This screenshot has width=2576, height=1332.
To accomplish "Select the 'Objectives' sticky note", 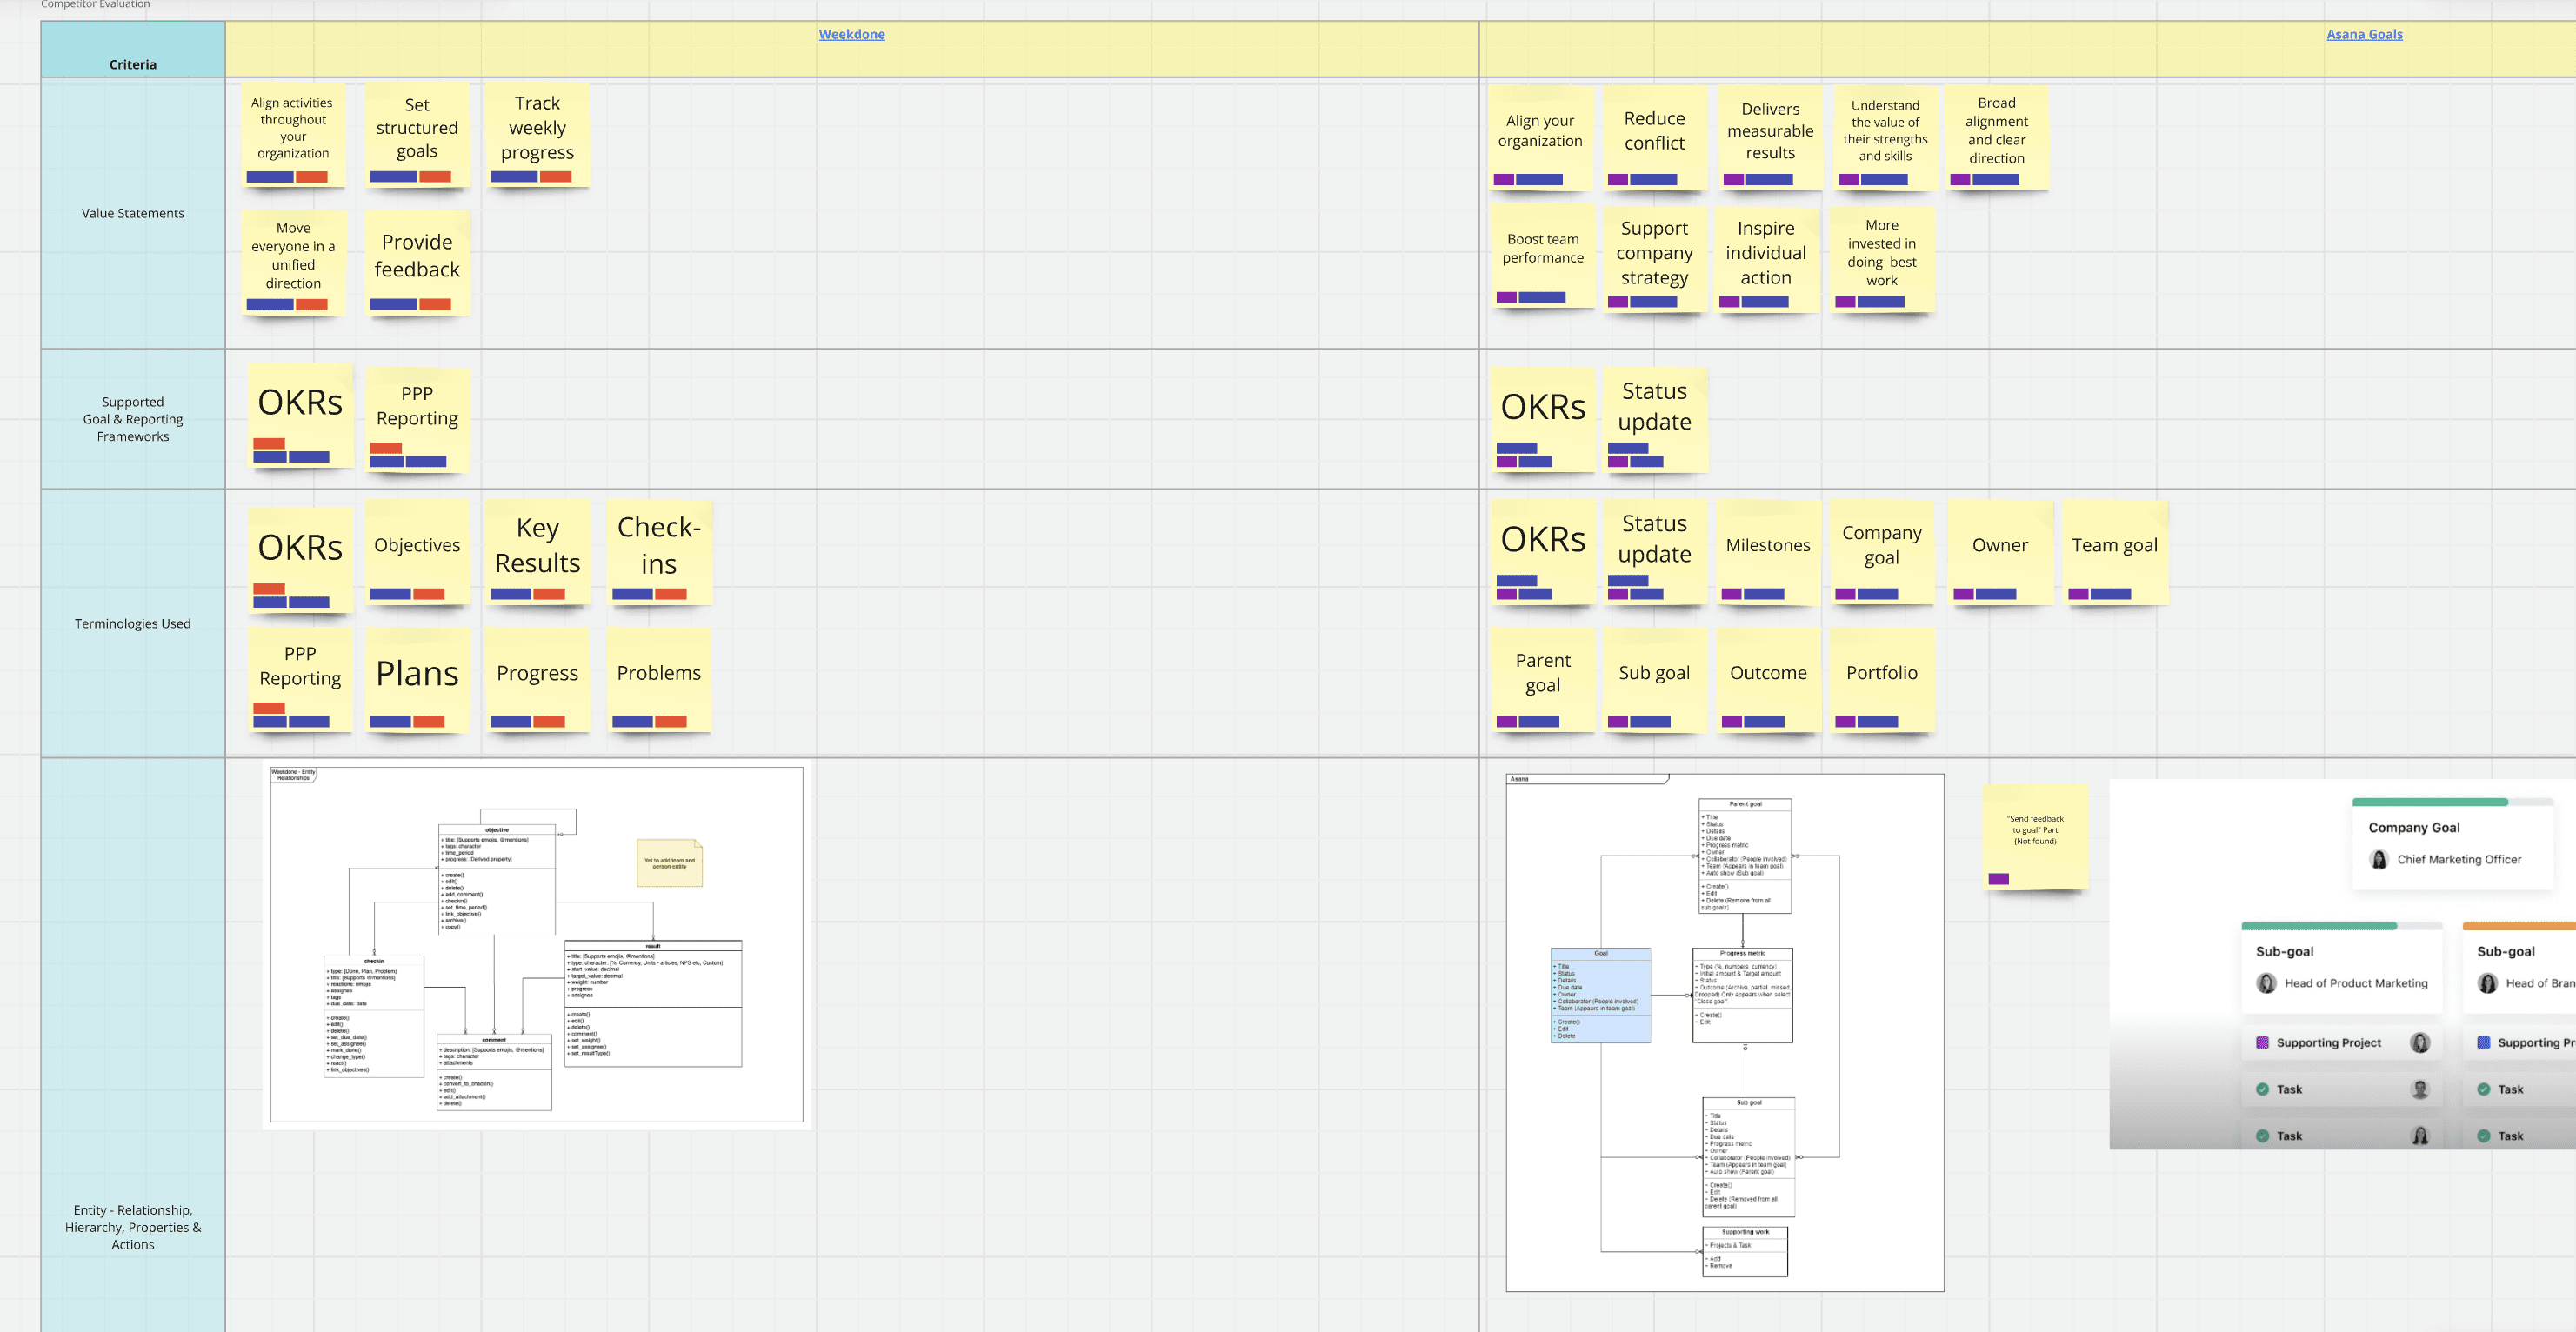I will (x=417, y=552).
